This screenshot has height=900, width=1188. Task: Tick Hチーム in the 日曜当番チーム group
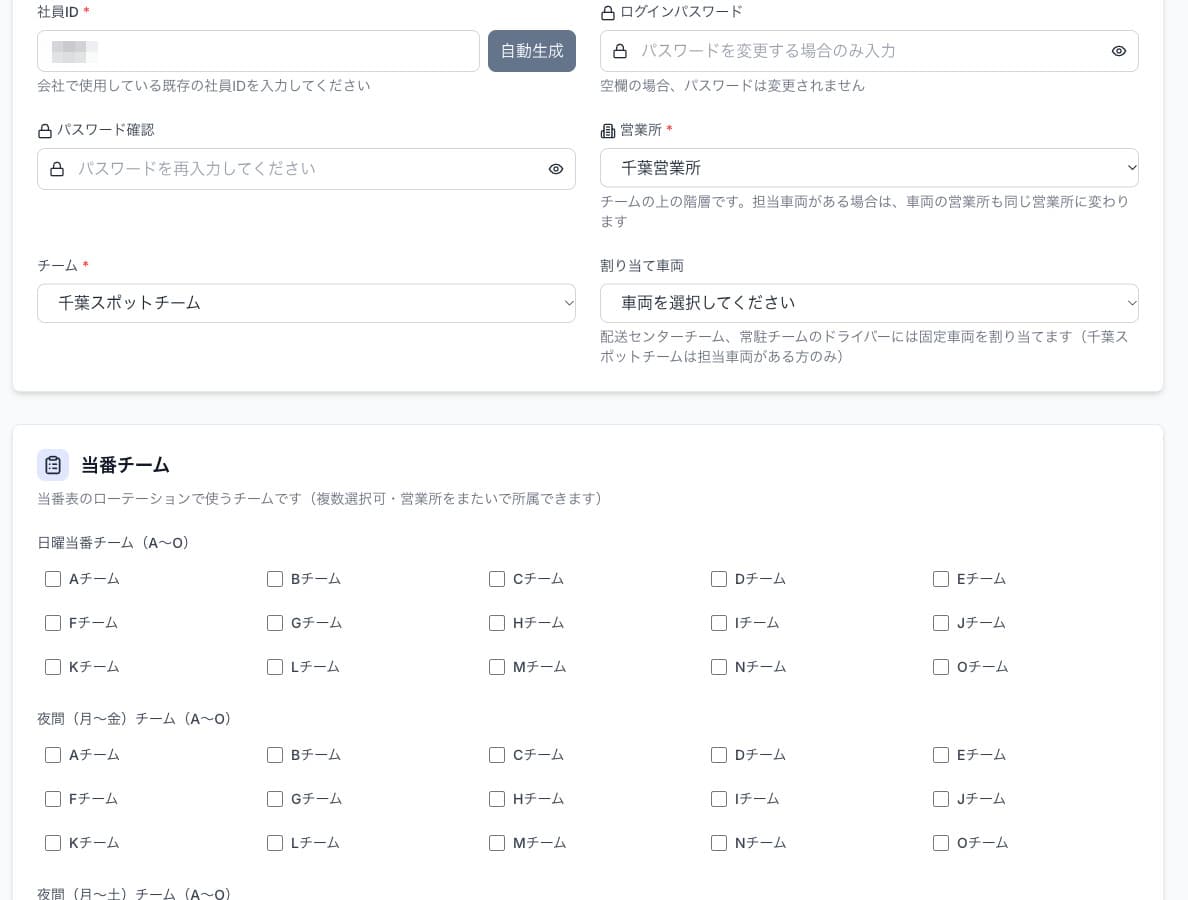point(497,623)
